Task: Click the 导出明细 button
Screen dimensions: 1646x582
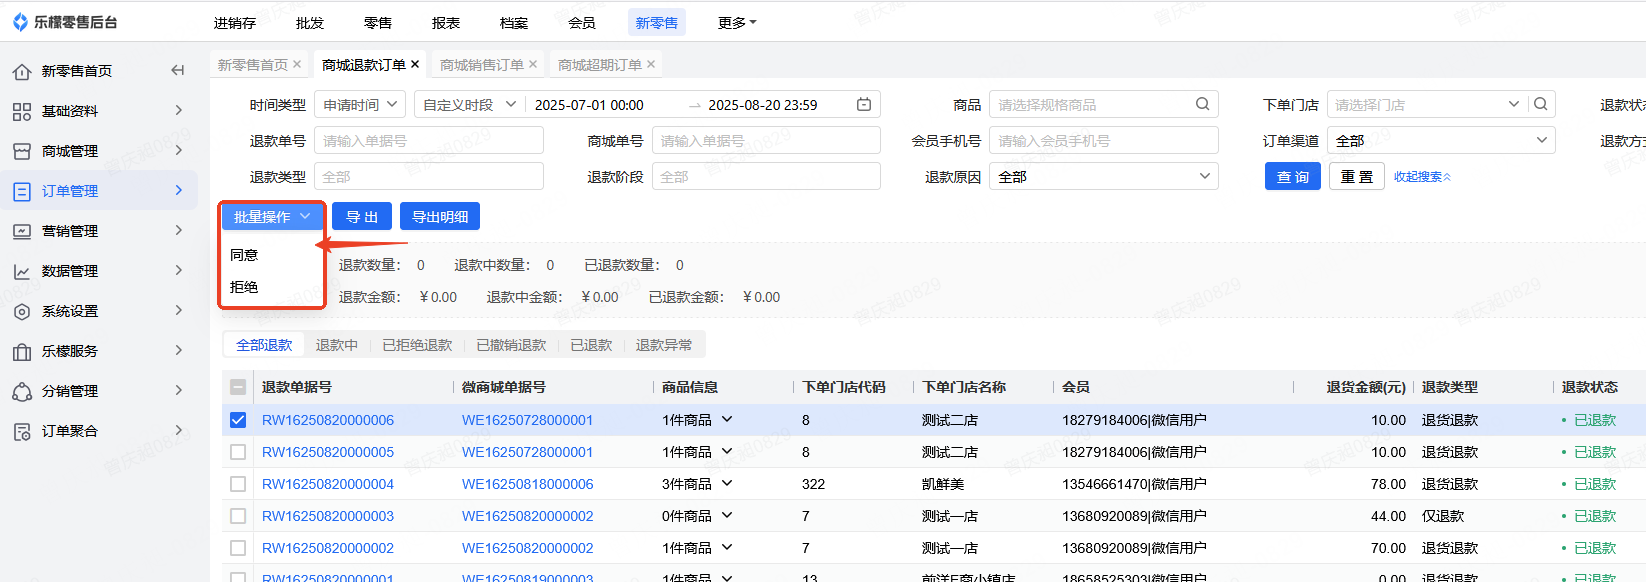Action: coord(440,217)
